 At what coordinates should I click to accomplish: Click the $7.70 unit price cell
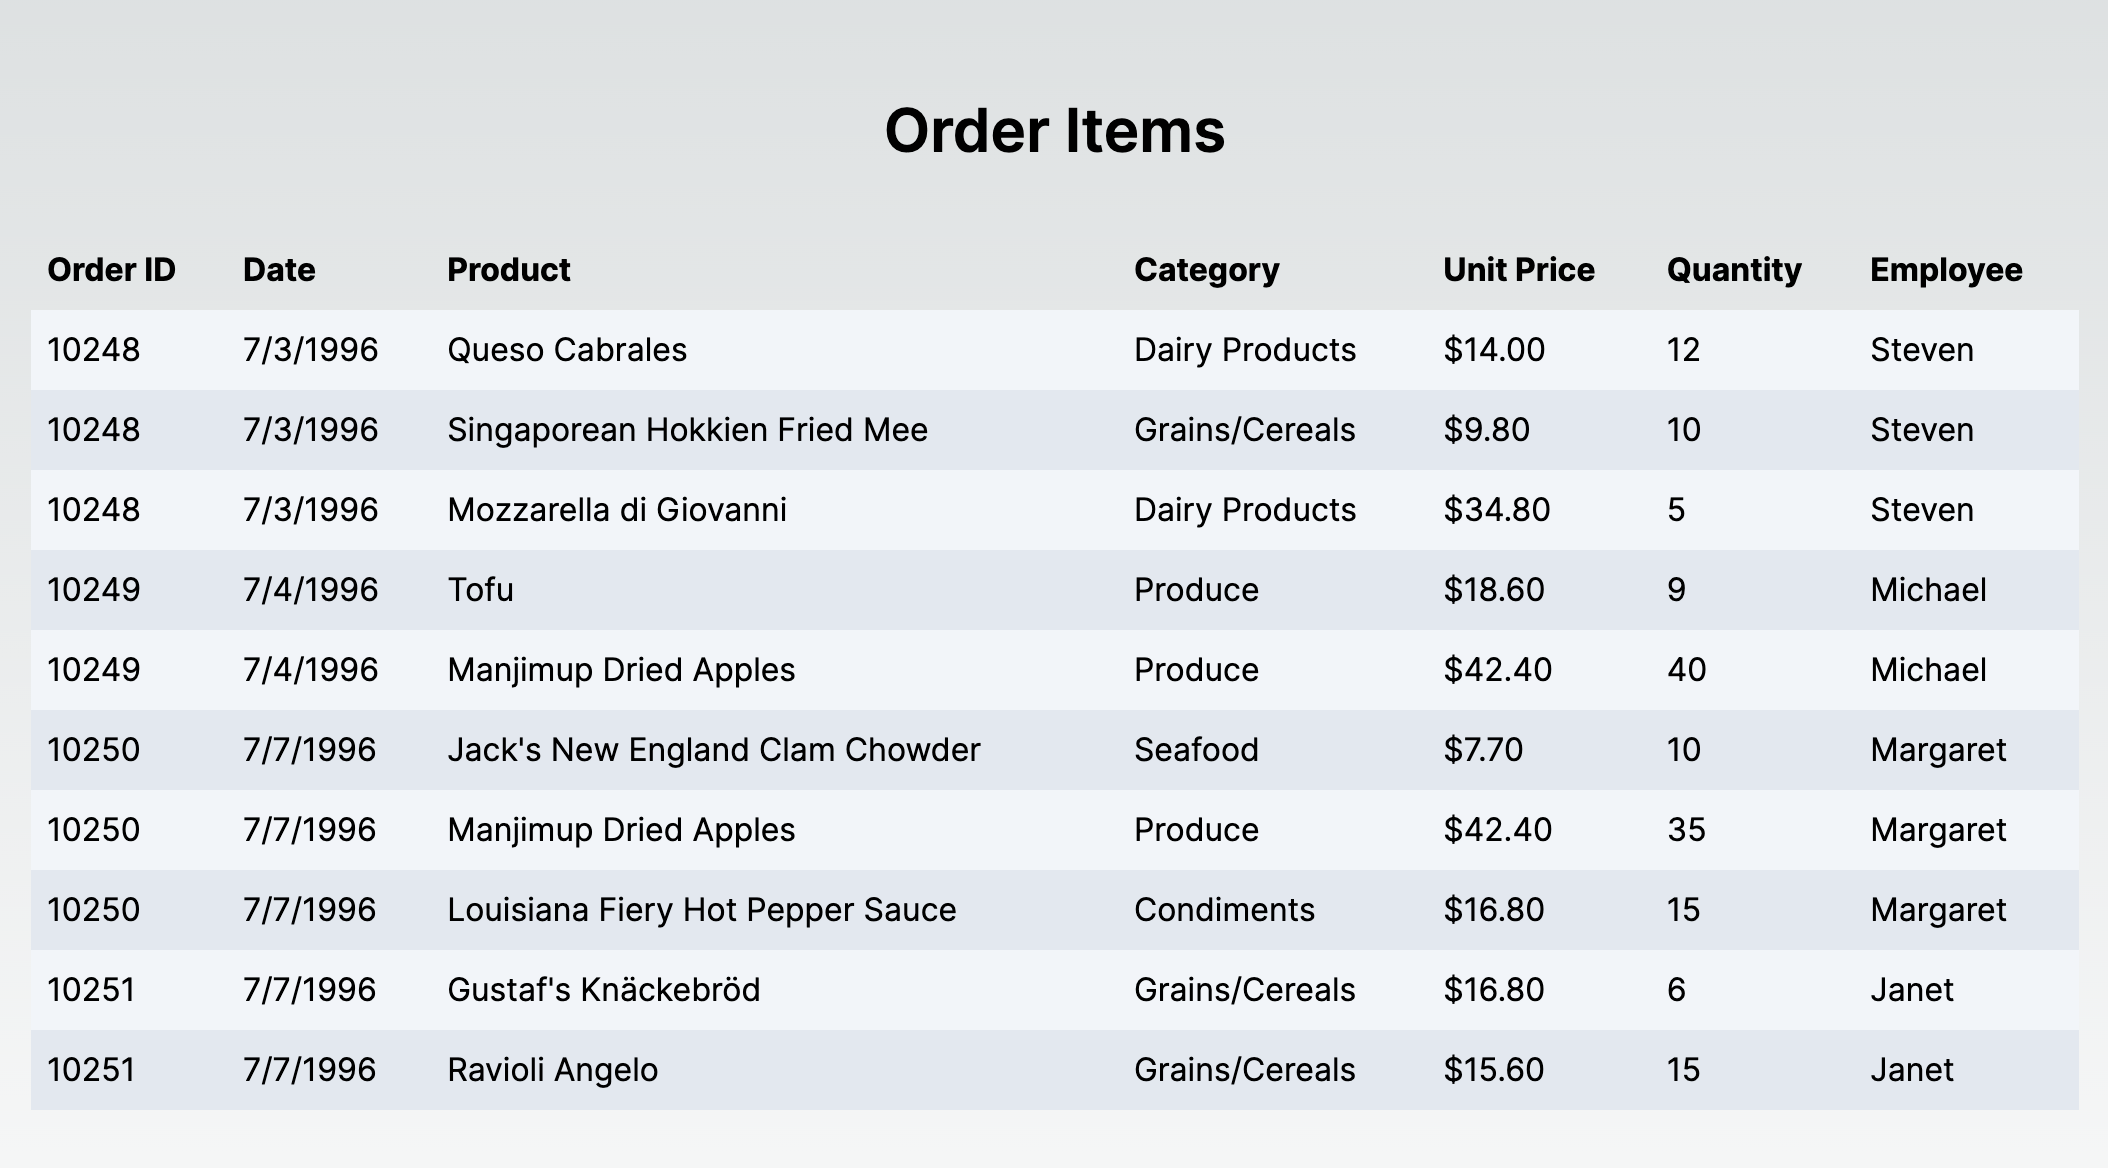1482,750
